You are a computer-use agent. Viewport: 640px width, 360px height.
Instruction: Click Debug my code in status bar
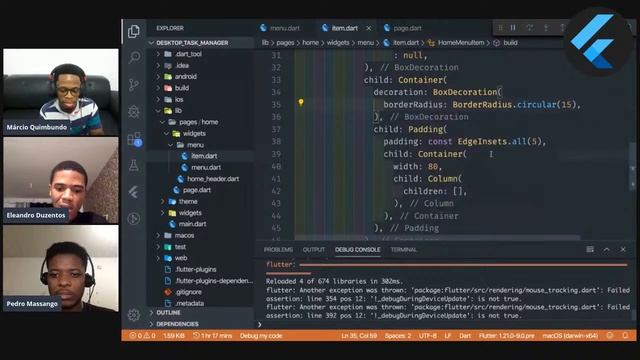tap(261, 336)
